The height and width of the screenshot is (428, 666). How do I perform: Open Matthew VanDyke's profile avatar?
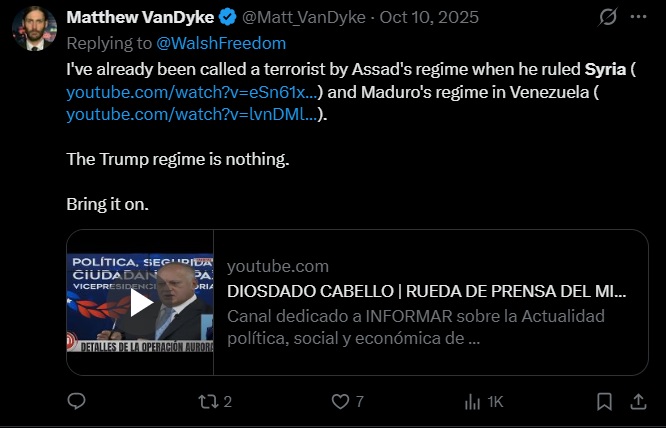click(34, 28)
